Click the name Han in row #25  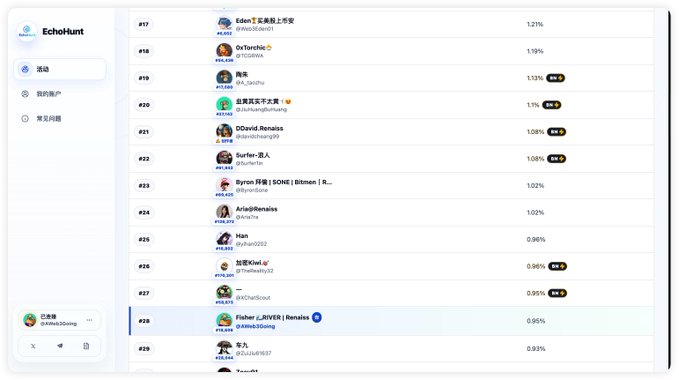(x=242, y=236)
